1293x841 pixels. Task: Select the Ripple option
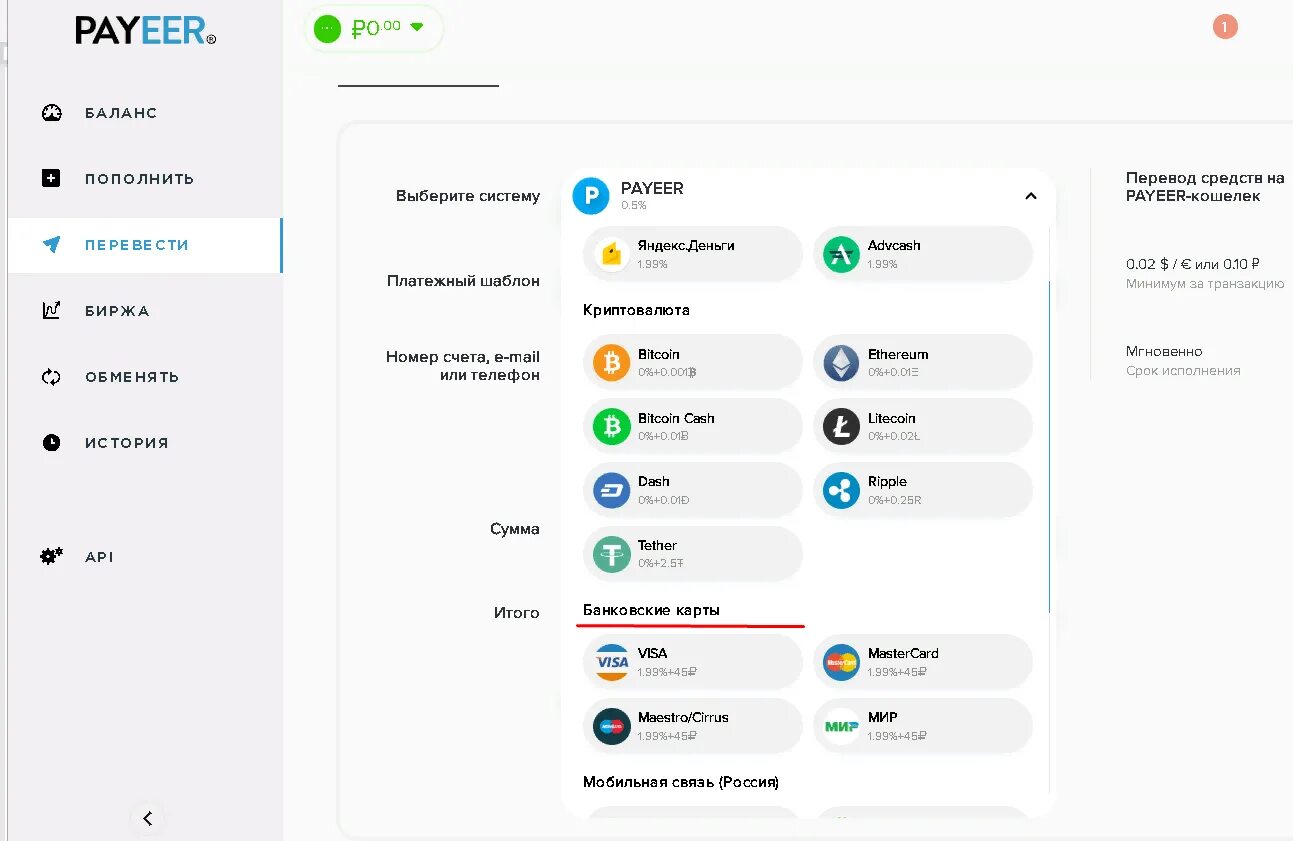(x=923, y=490)
